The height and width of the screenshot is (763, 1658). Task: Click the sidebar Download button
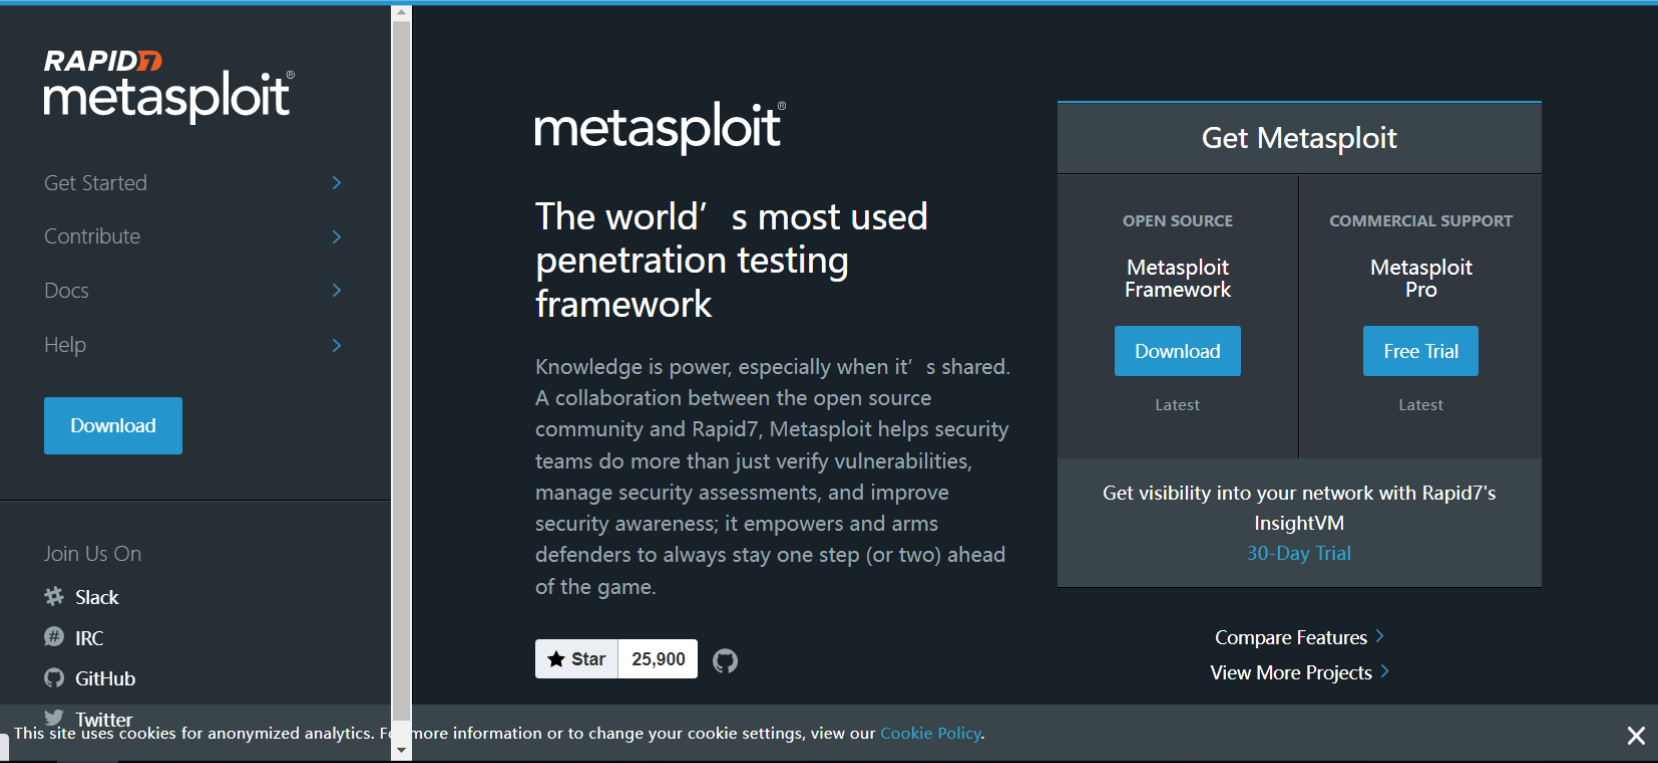[x=113, y=426]
